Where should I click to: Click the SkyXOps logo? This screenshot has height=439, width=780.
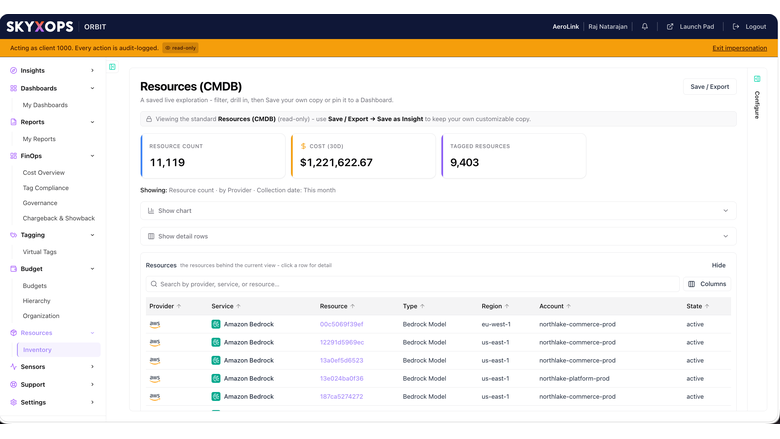click(x=40, y=27)
